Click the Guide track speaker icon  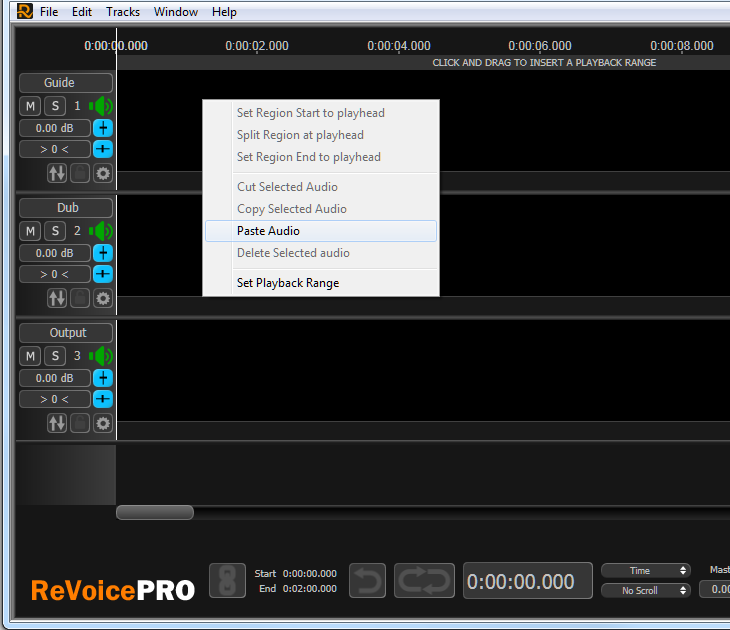(102, 106)
